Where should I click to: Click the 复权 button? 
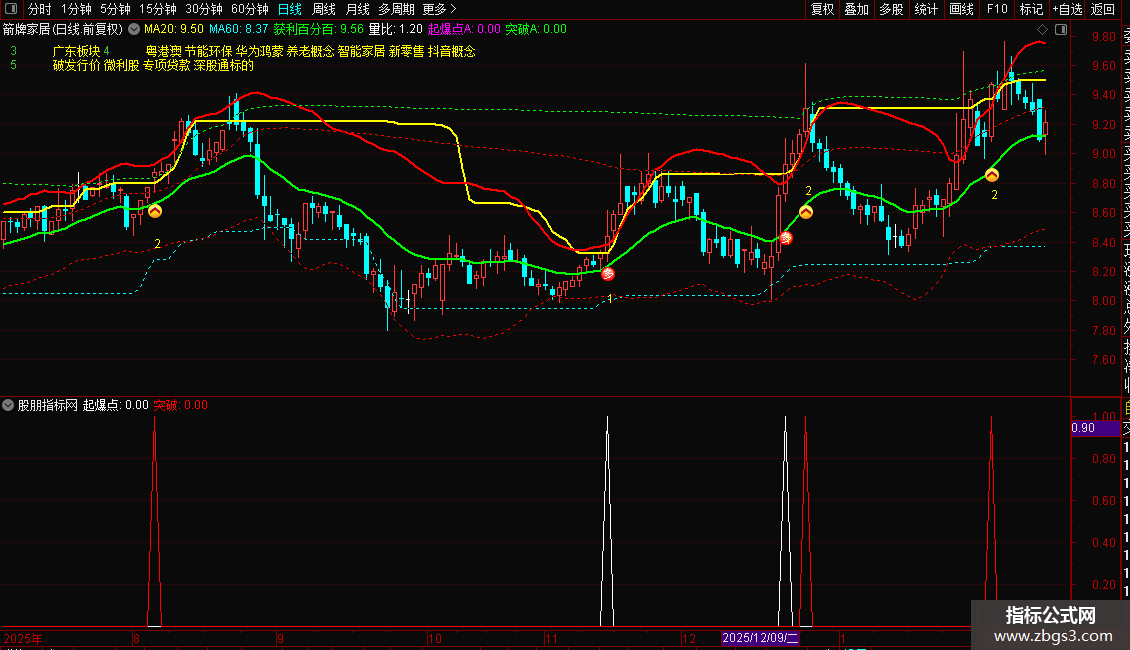coord(822,9)
